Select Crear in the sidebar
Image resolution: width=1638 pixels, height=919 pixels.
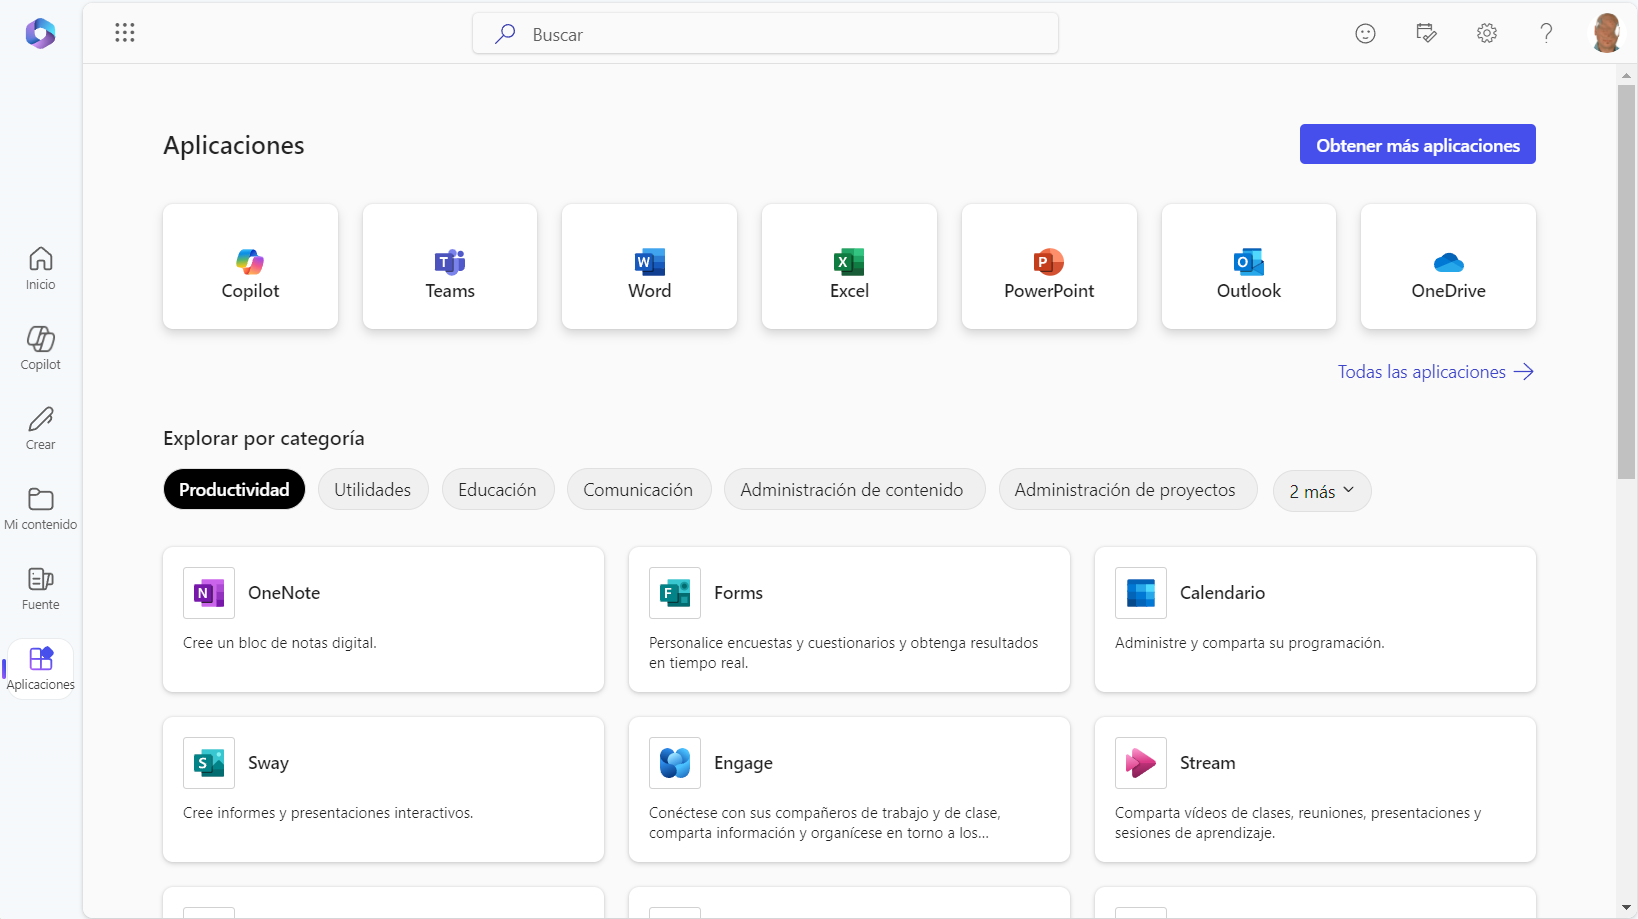click(x=41, y=428)
